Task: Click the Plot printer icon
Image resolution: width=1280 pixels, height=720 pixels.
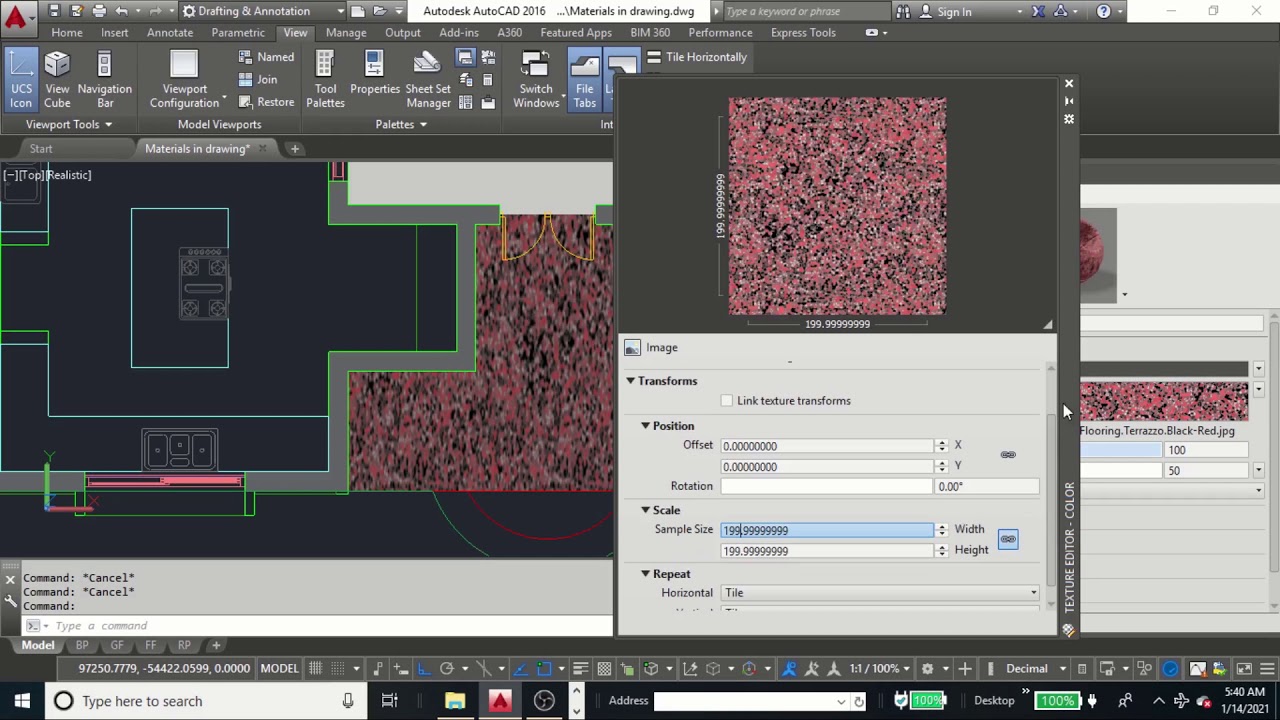Action: click(x=99, y=11)
